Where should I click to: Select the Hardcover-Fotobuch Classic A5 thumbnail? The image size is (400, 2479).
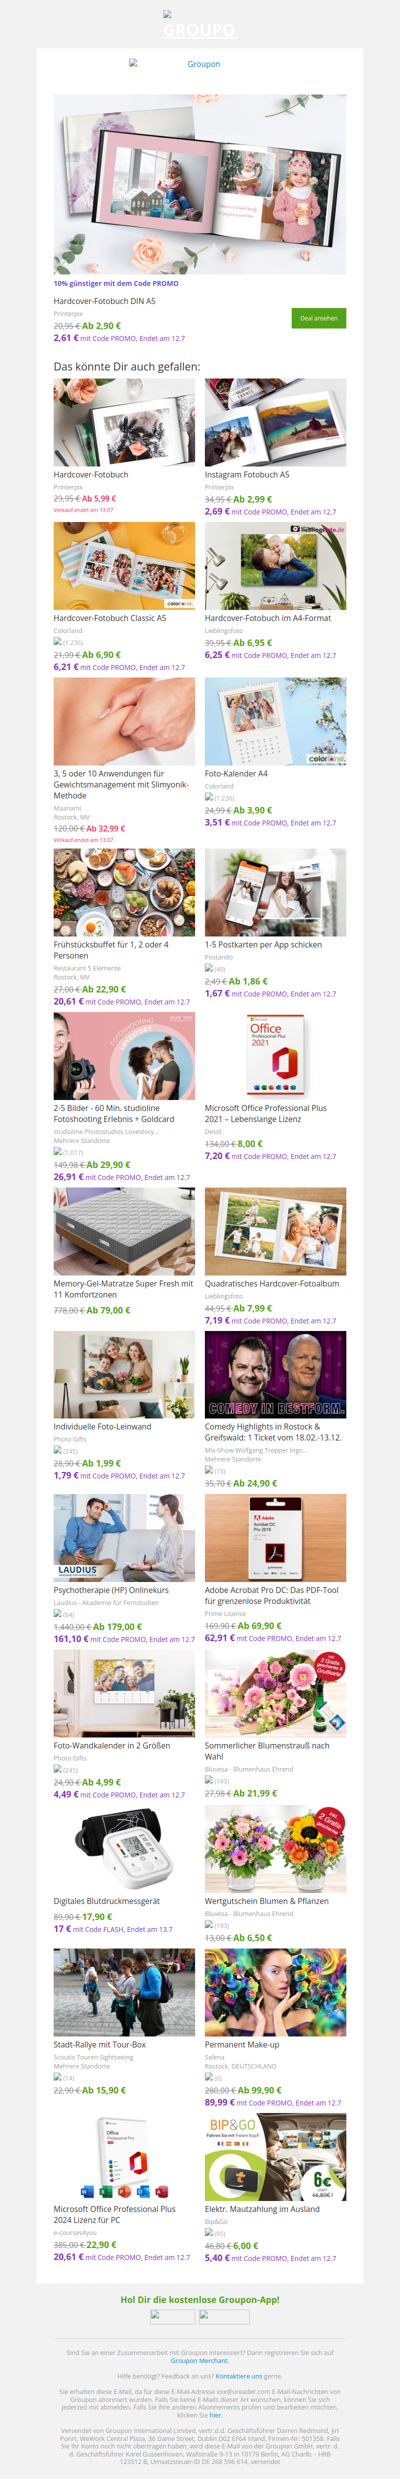click(124, 566)
